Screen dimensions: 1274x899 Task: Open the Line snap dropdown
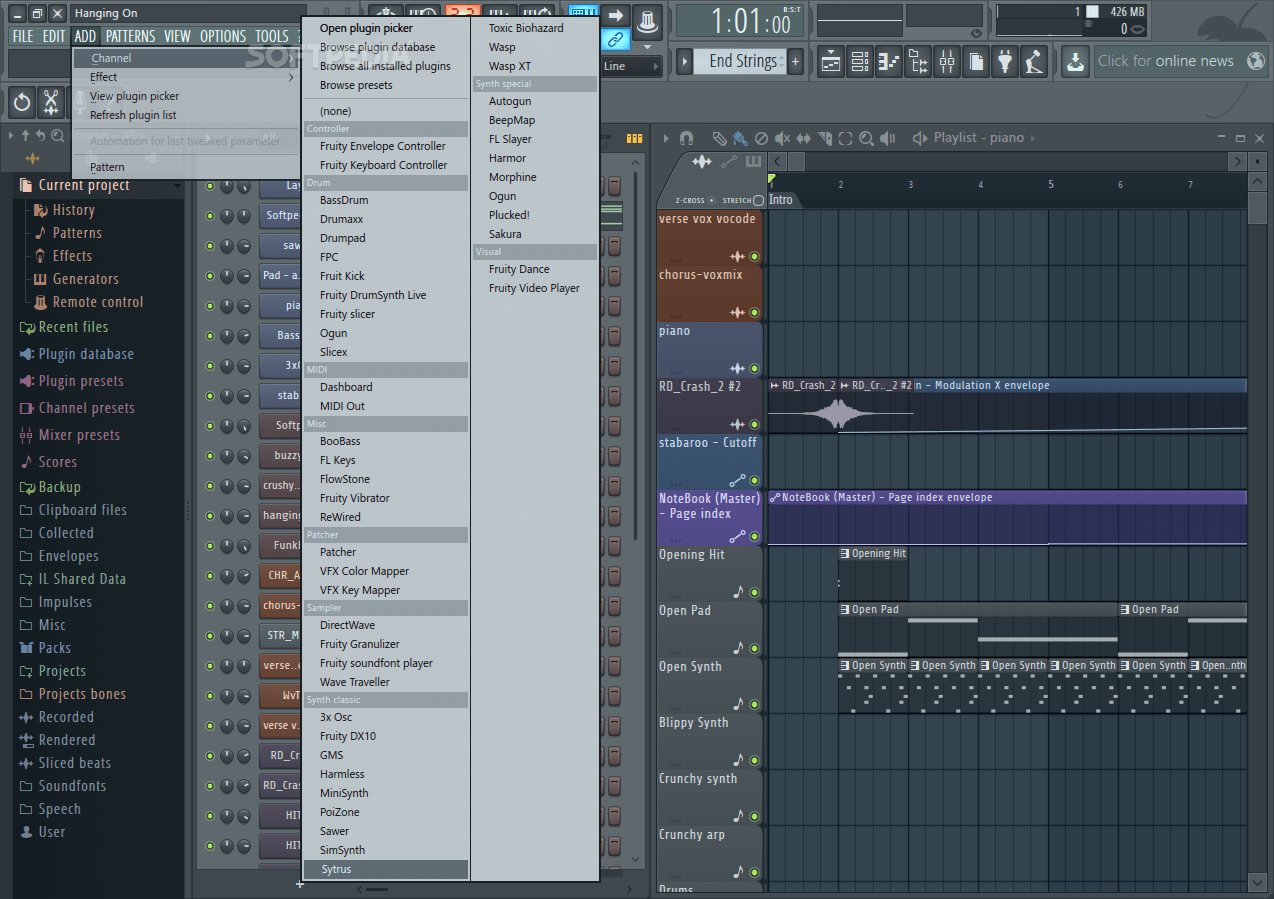click(x=629, y=66)
